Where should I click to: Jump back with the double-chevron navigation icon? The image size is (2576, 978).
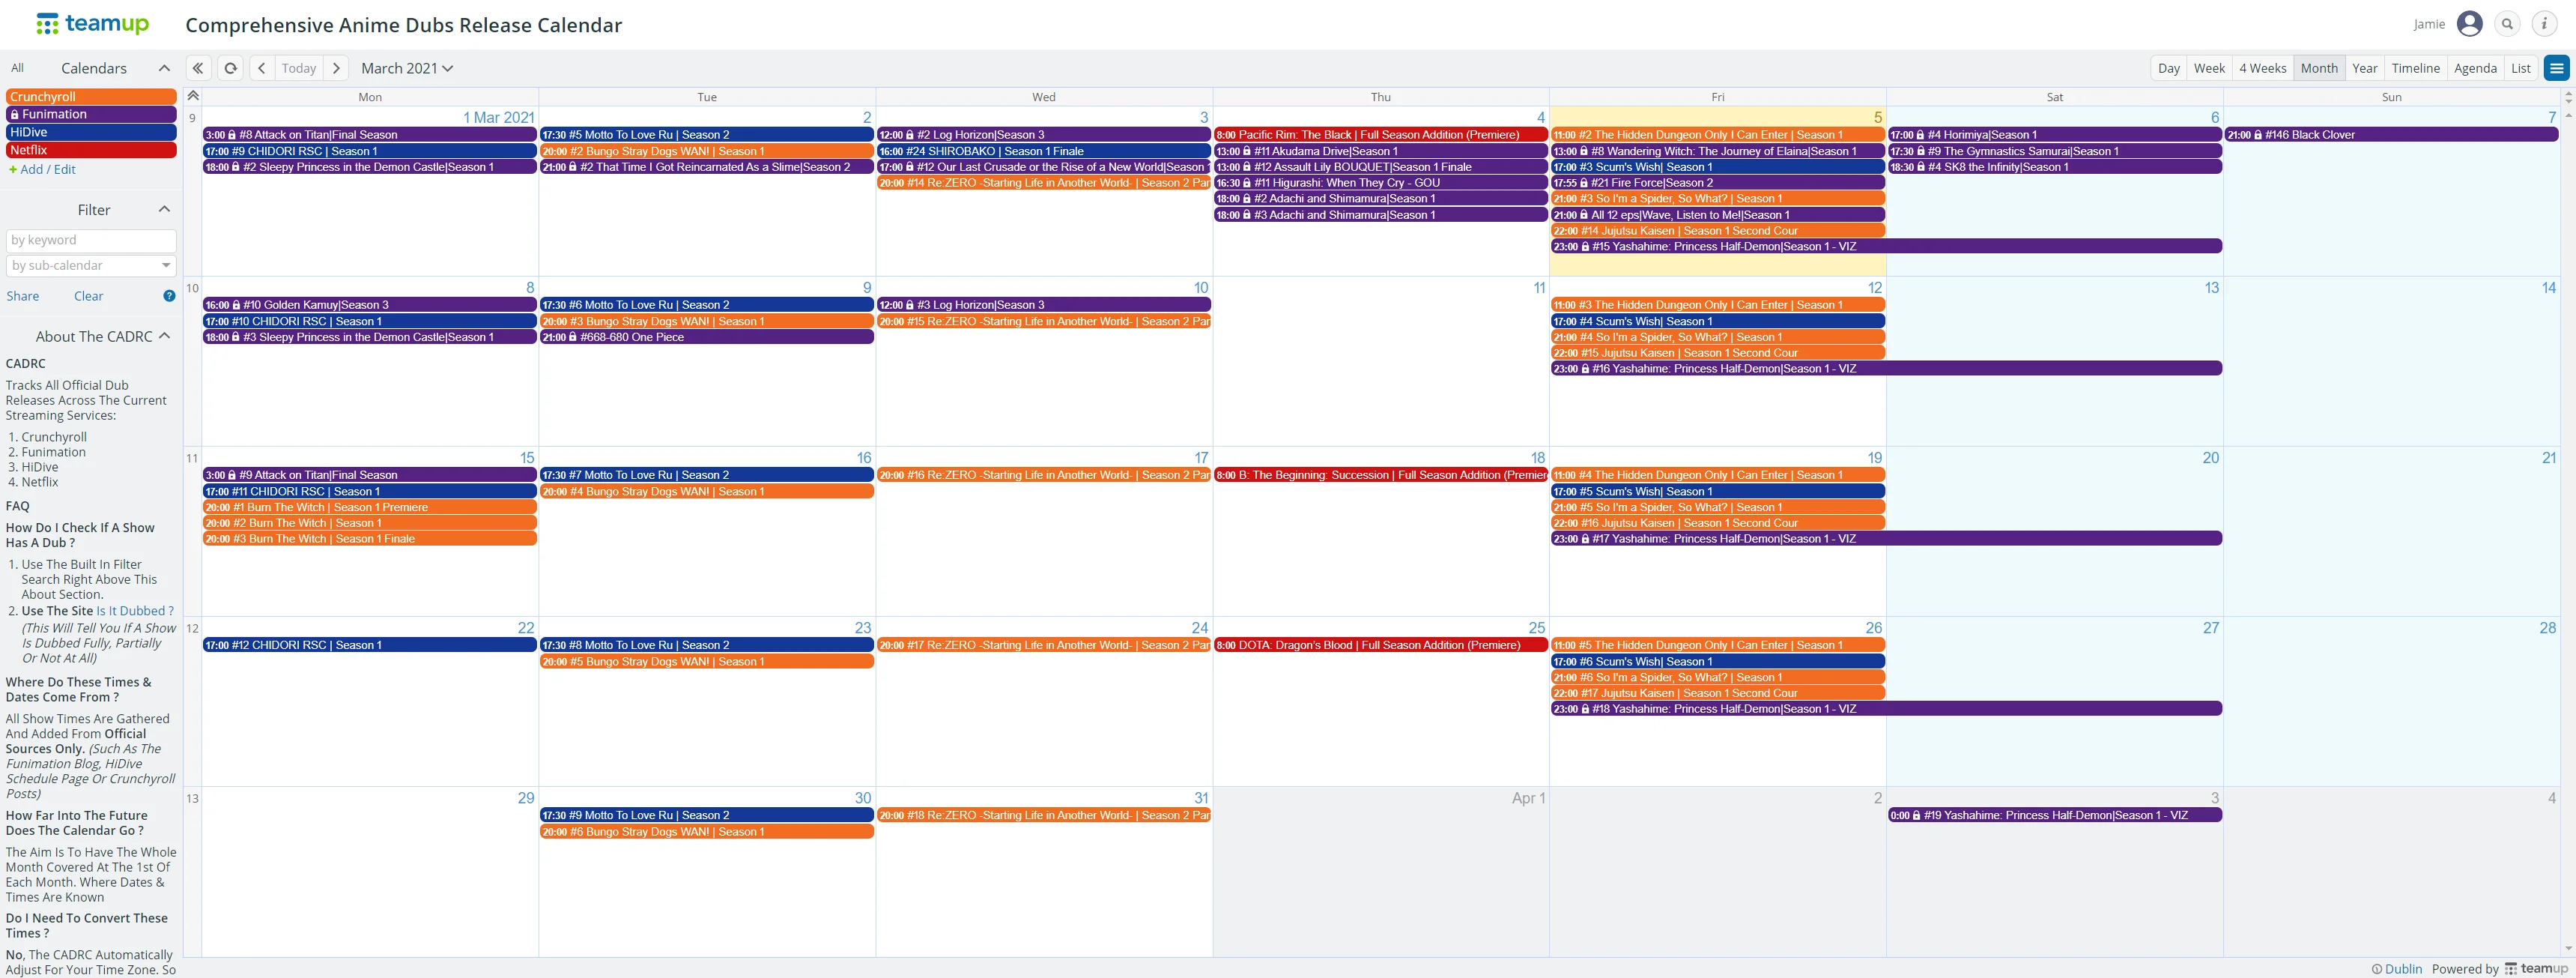click(x=198, y=67)
